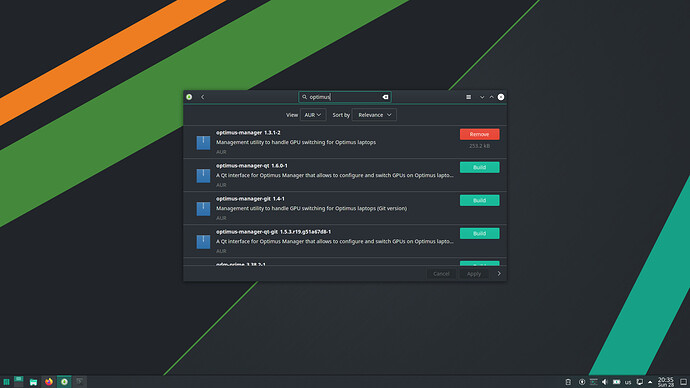This screenshot has height=388, width=690.
Task: Build the optimus-manager-git package
Action: [479, 200]
